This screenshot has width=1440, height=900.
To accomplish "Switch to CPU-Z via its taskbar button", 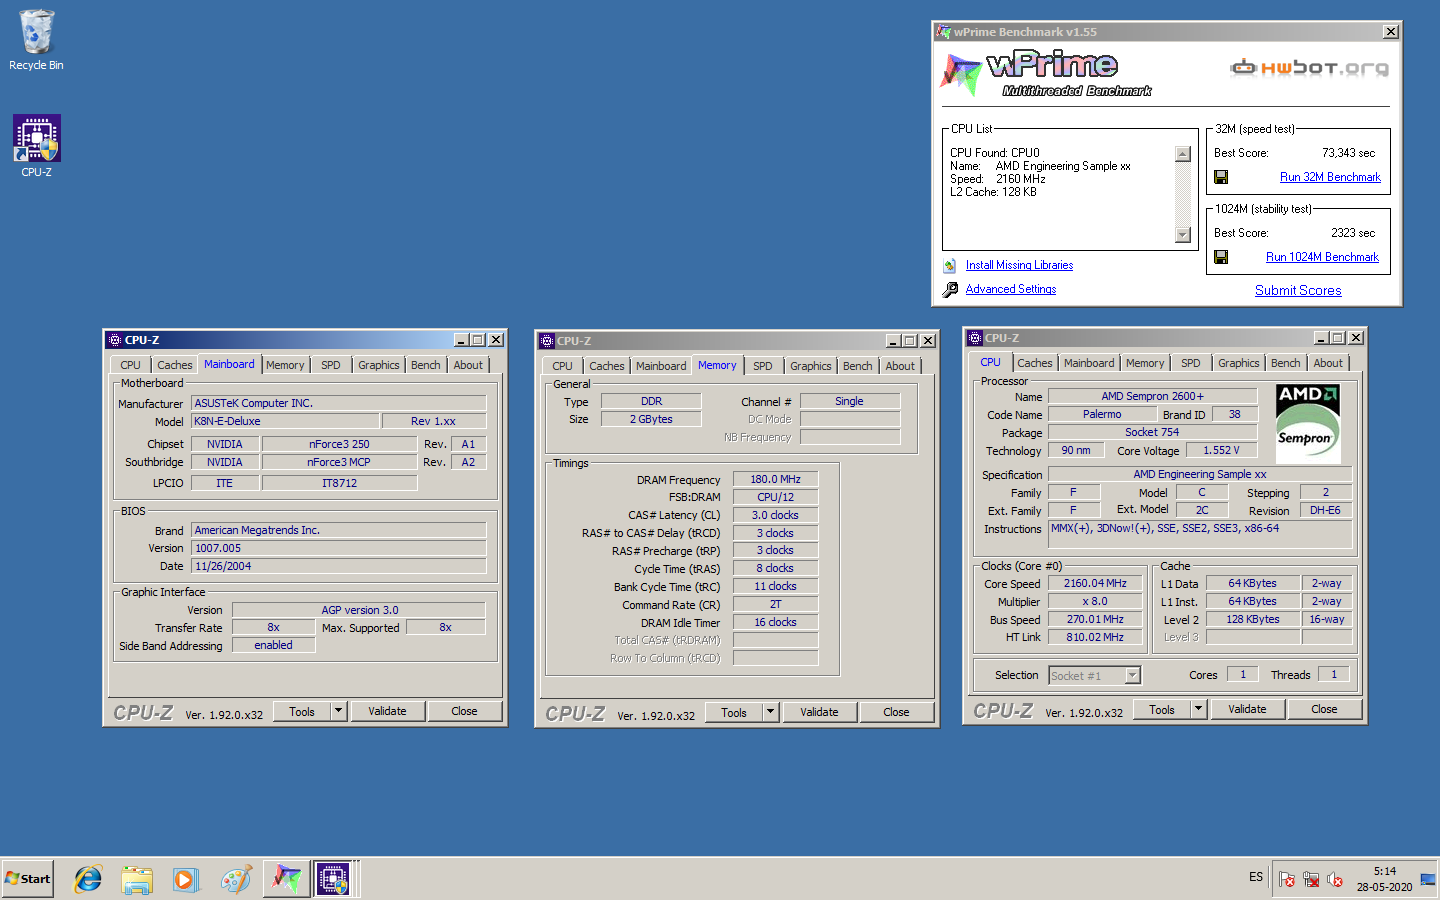I will tap(334, 879).
